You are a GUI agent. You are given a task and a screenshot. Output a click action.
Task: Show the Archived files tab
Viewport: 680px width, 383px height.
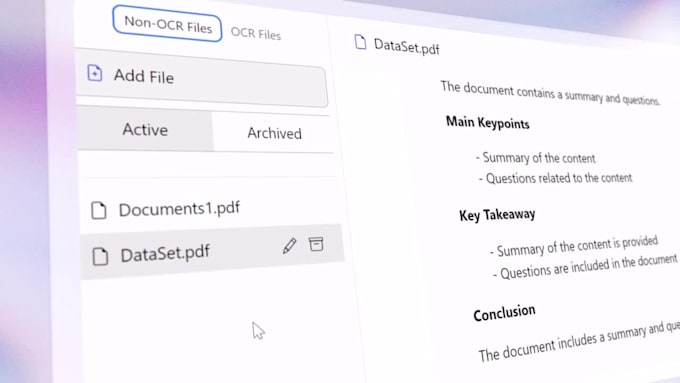click(274, 133)
